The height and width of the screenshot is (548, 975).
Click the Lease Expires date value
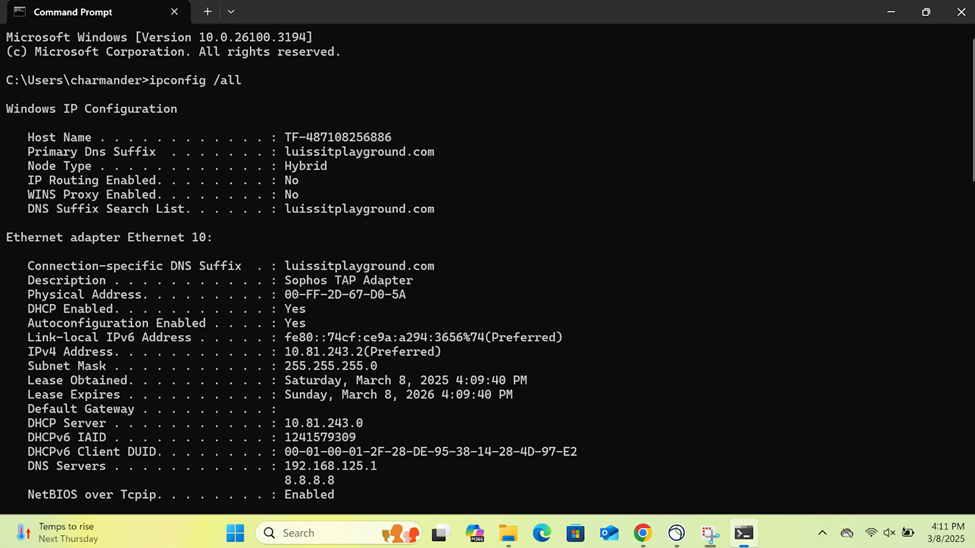pyautogui.click(x=399, y=395)
